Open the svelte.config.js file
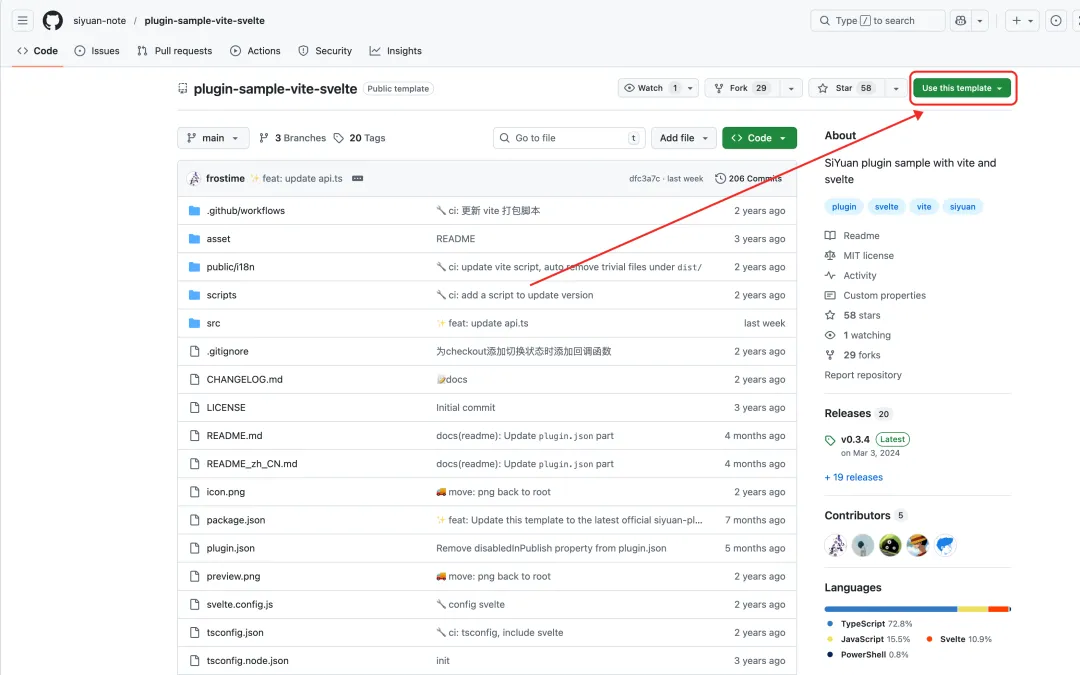Image resolution: width=1080 pixels, height=675 pixels. pos(240,605)
